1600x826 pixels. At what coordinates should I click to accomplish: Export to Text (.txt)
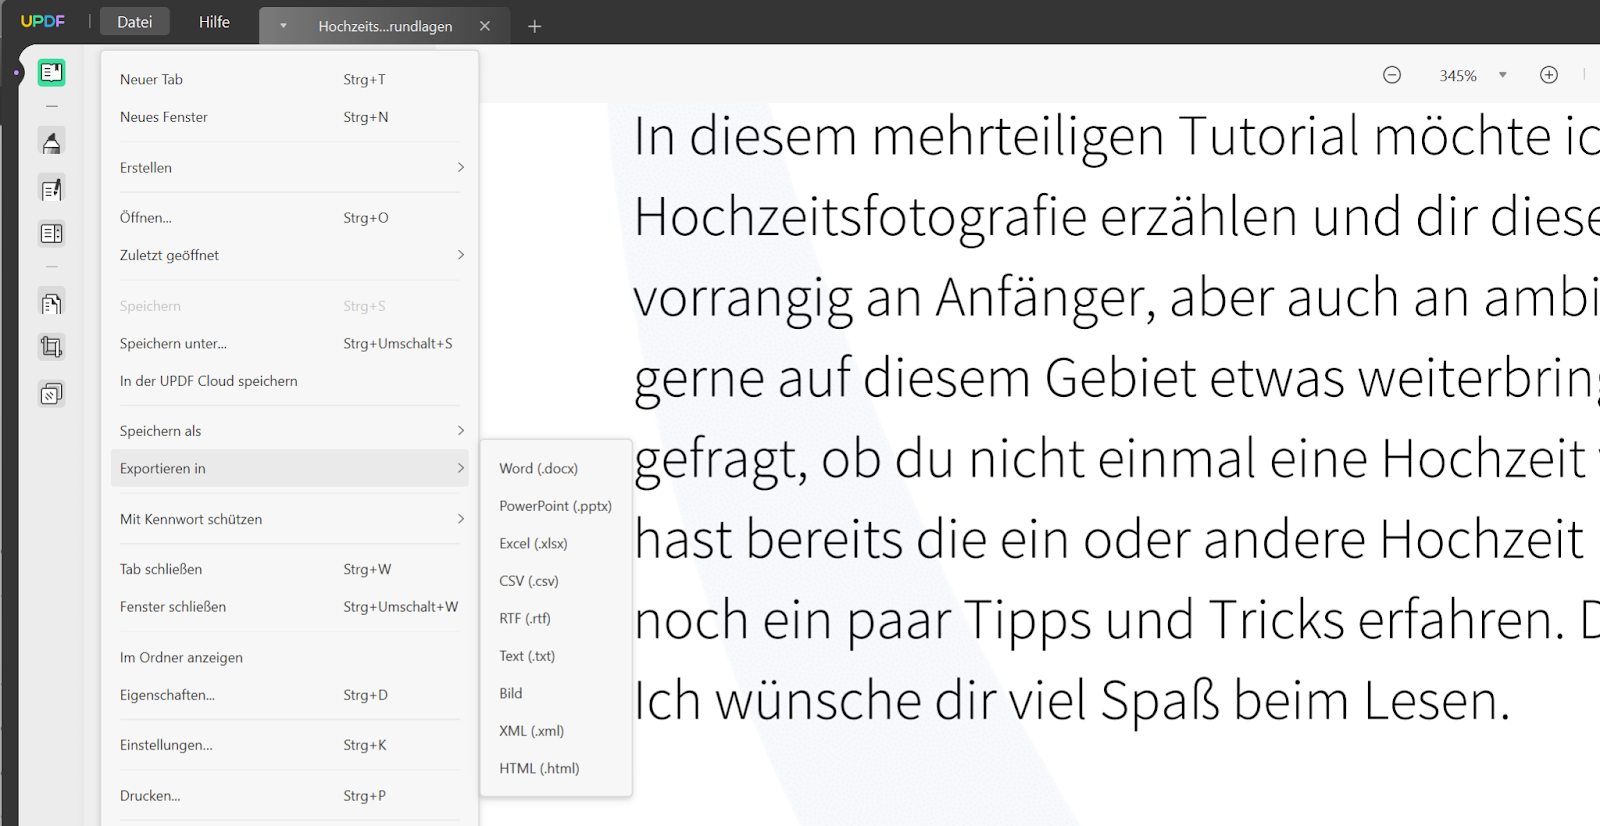point(556,656)
